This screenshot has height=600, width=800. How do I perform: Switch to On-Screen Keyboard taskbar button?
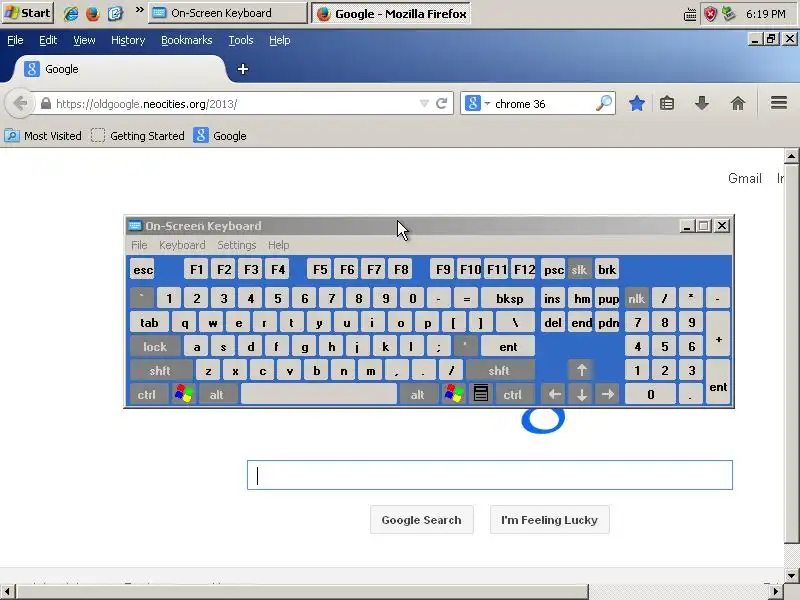click(228, 13)
